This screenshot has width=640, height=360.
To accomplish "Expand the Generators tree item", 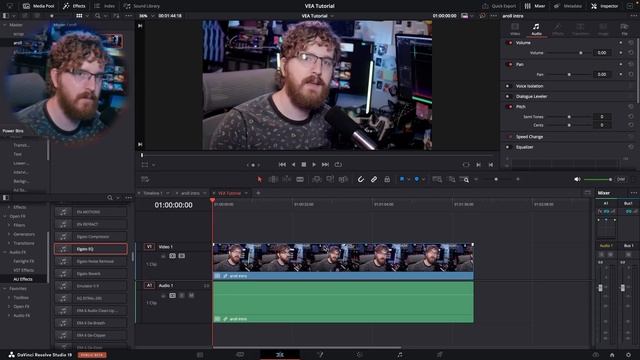I will coord(9,234).
